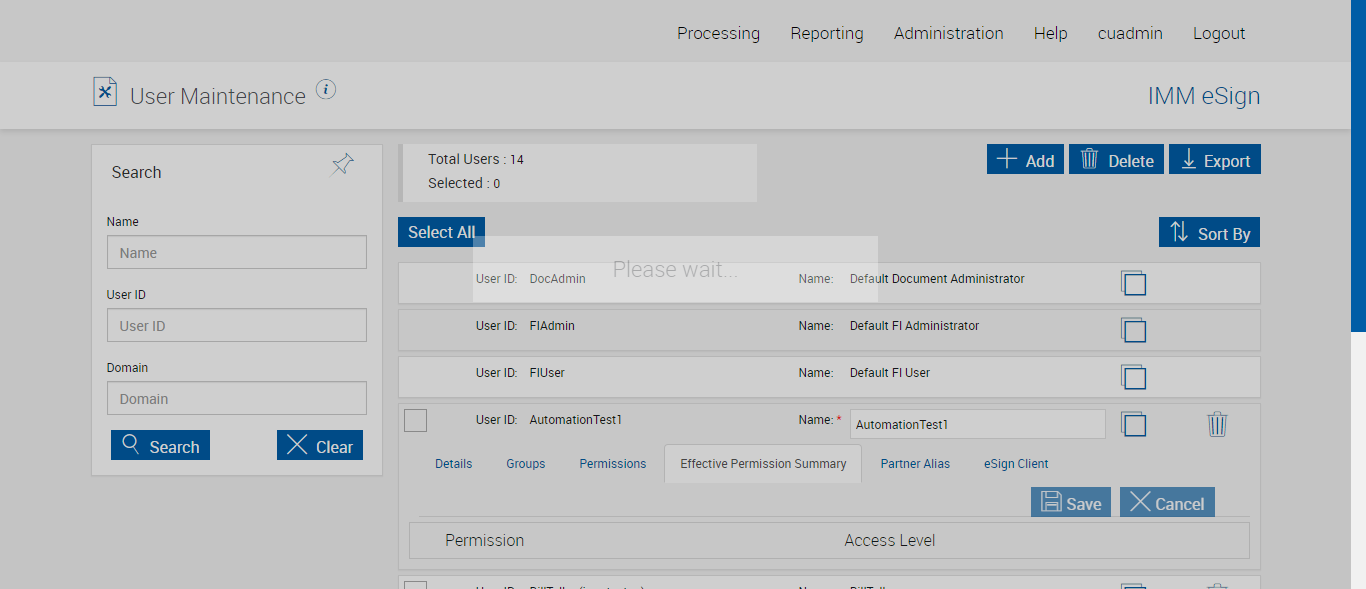Export the user list
This screenshot has height=589, width=1366.
pyautogui.click(x=1215, y=160)
